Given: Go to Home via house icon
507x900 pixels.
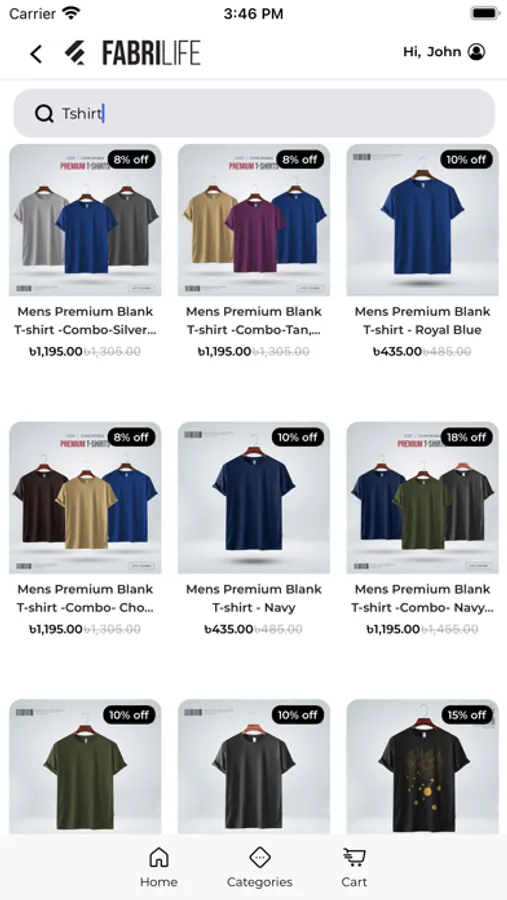Looking at the screenshot, I should tap(159, 867).
